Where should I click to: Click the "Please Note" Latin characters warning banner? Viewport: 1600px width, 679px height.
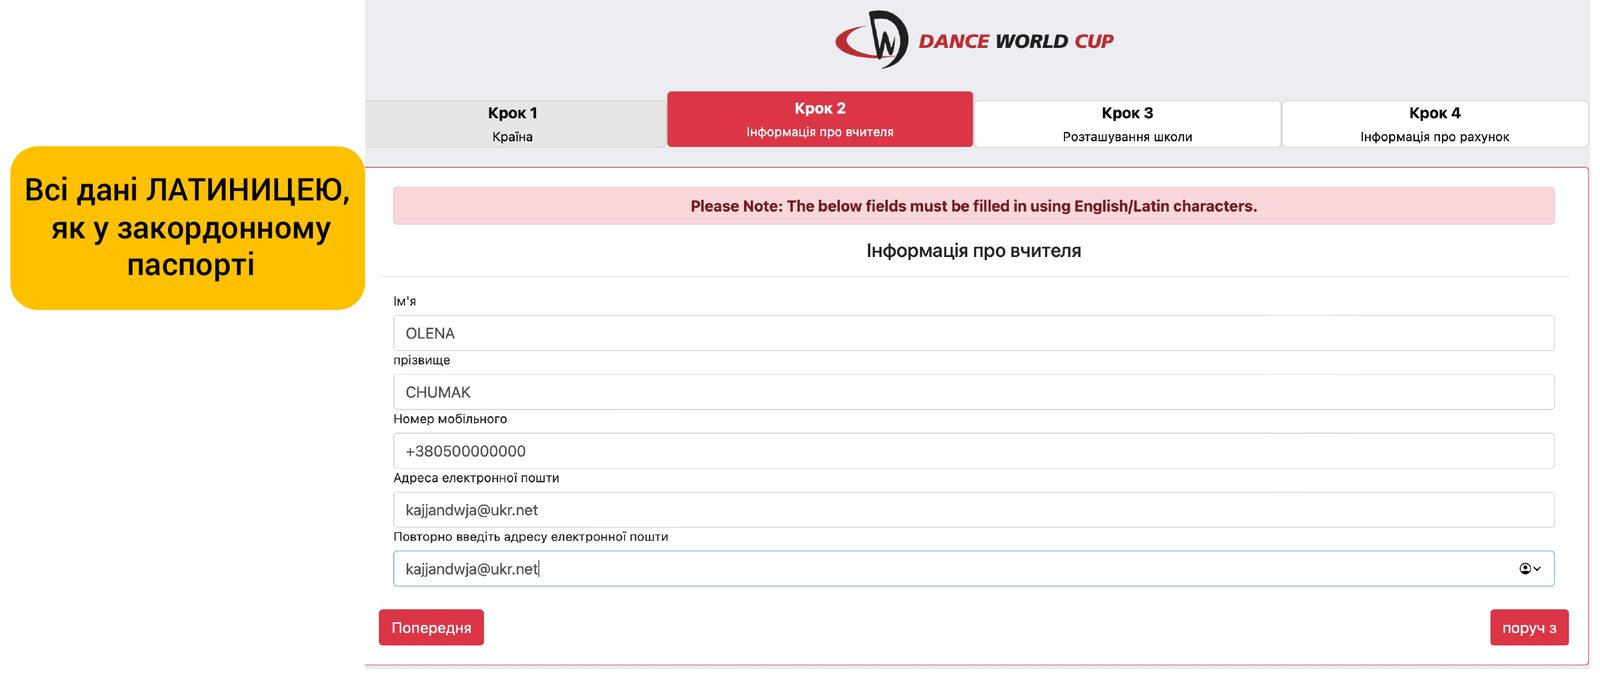[974, 206]
